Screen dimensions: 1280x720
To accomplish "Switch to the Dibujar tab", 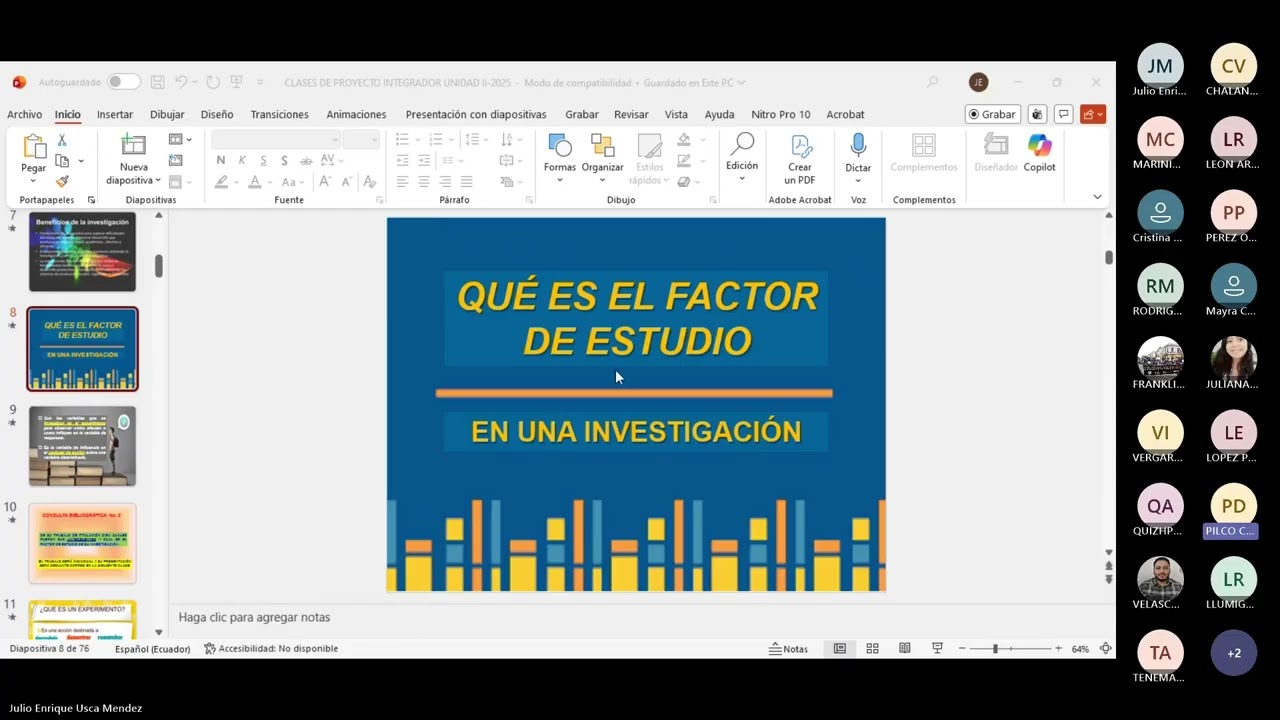I will tap(167, 114).
